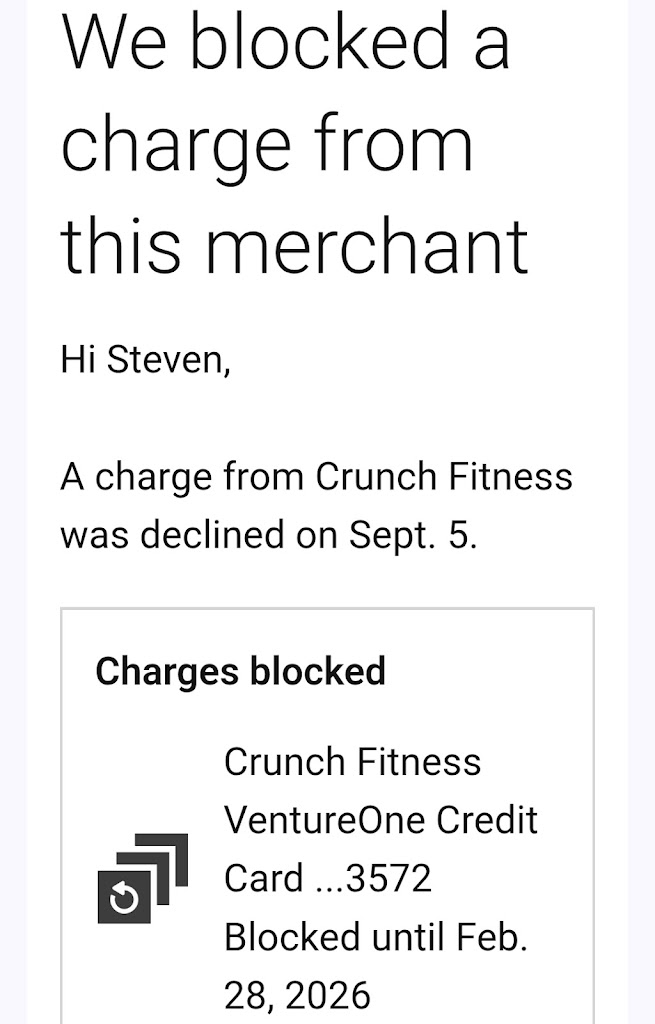
Task: Click the circular arrow on the recurring icon
Action: coord(124,898)
